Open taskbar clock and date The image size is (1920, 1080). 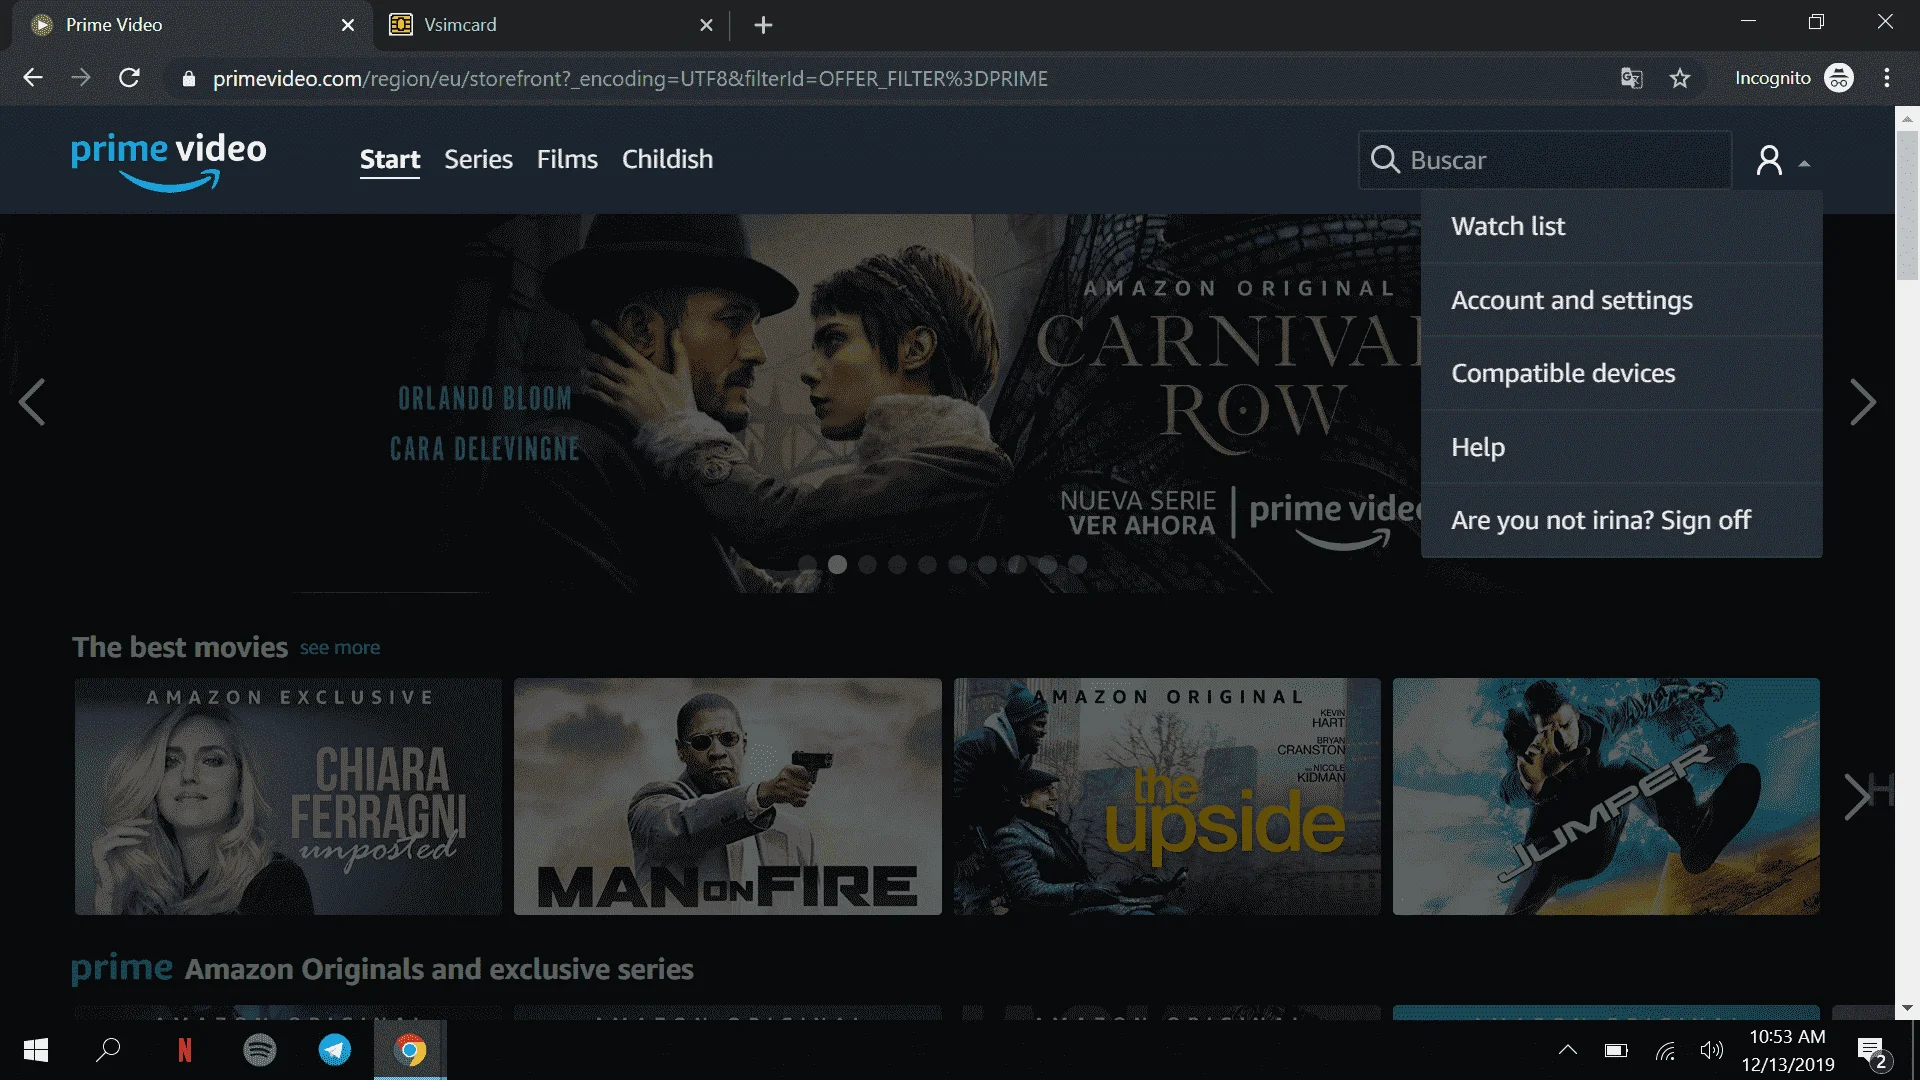click(x=1787, y=1051)
